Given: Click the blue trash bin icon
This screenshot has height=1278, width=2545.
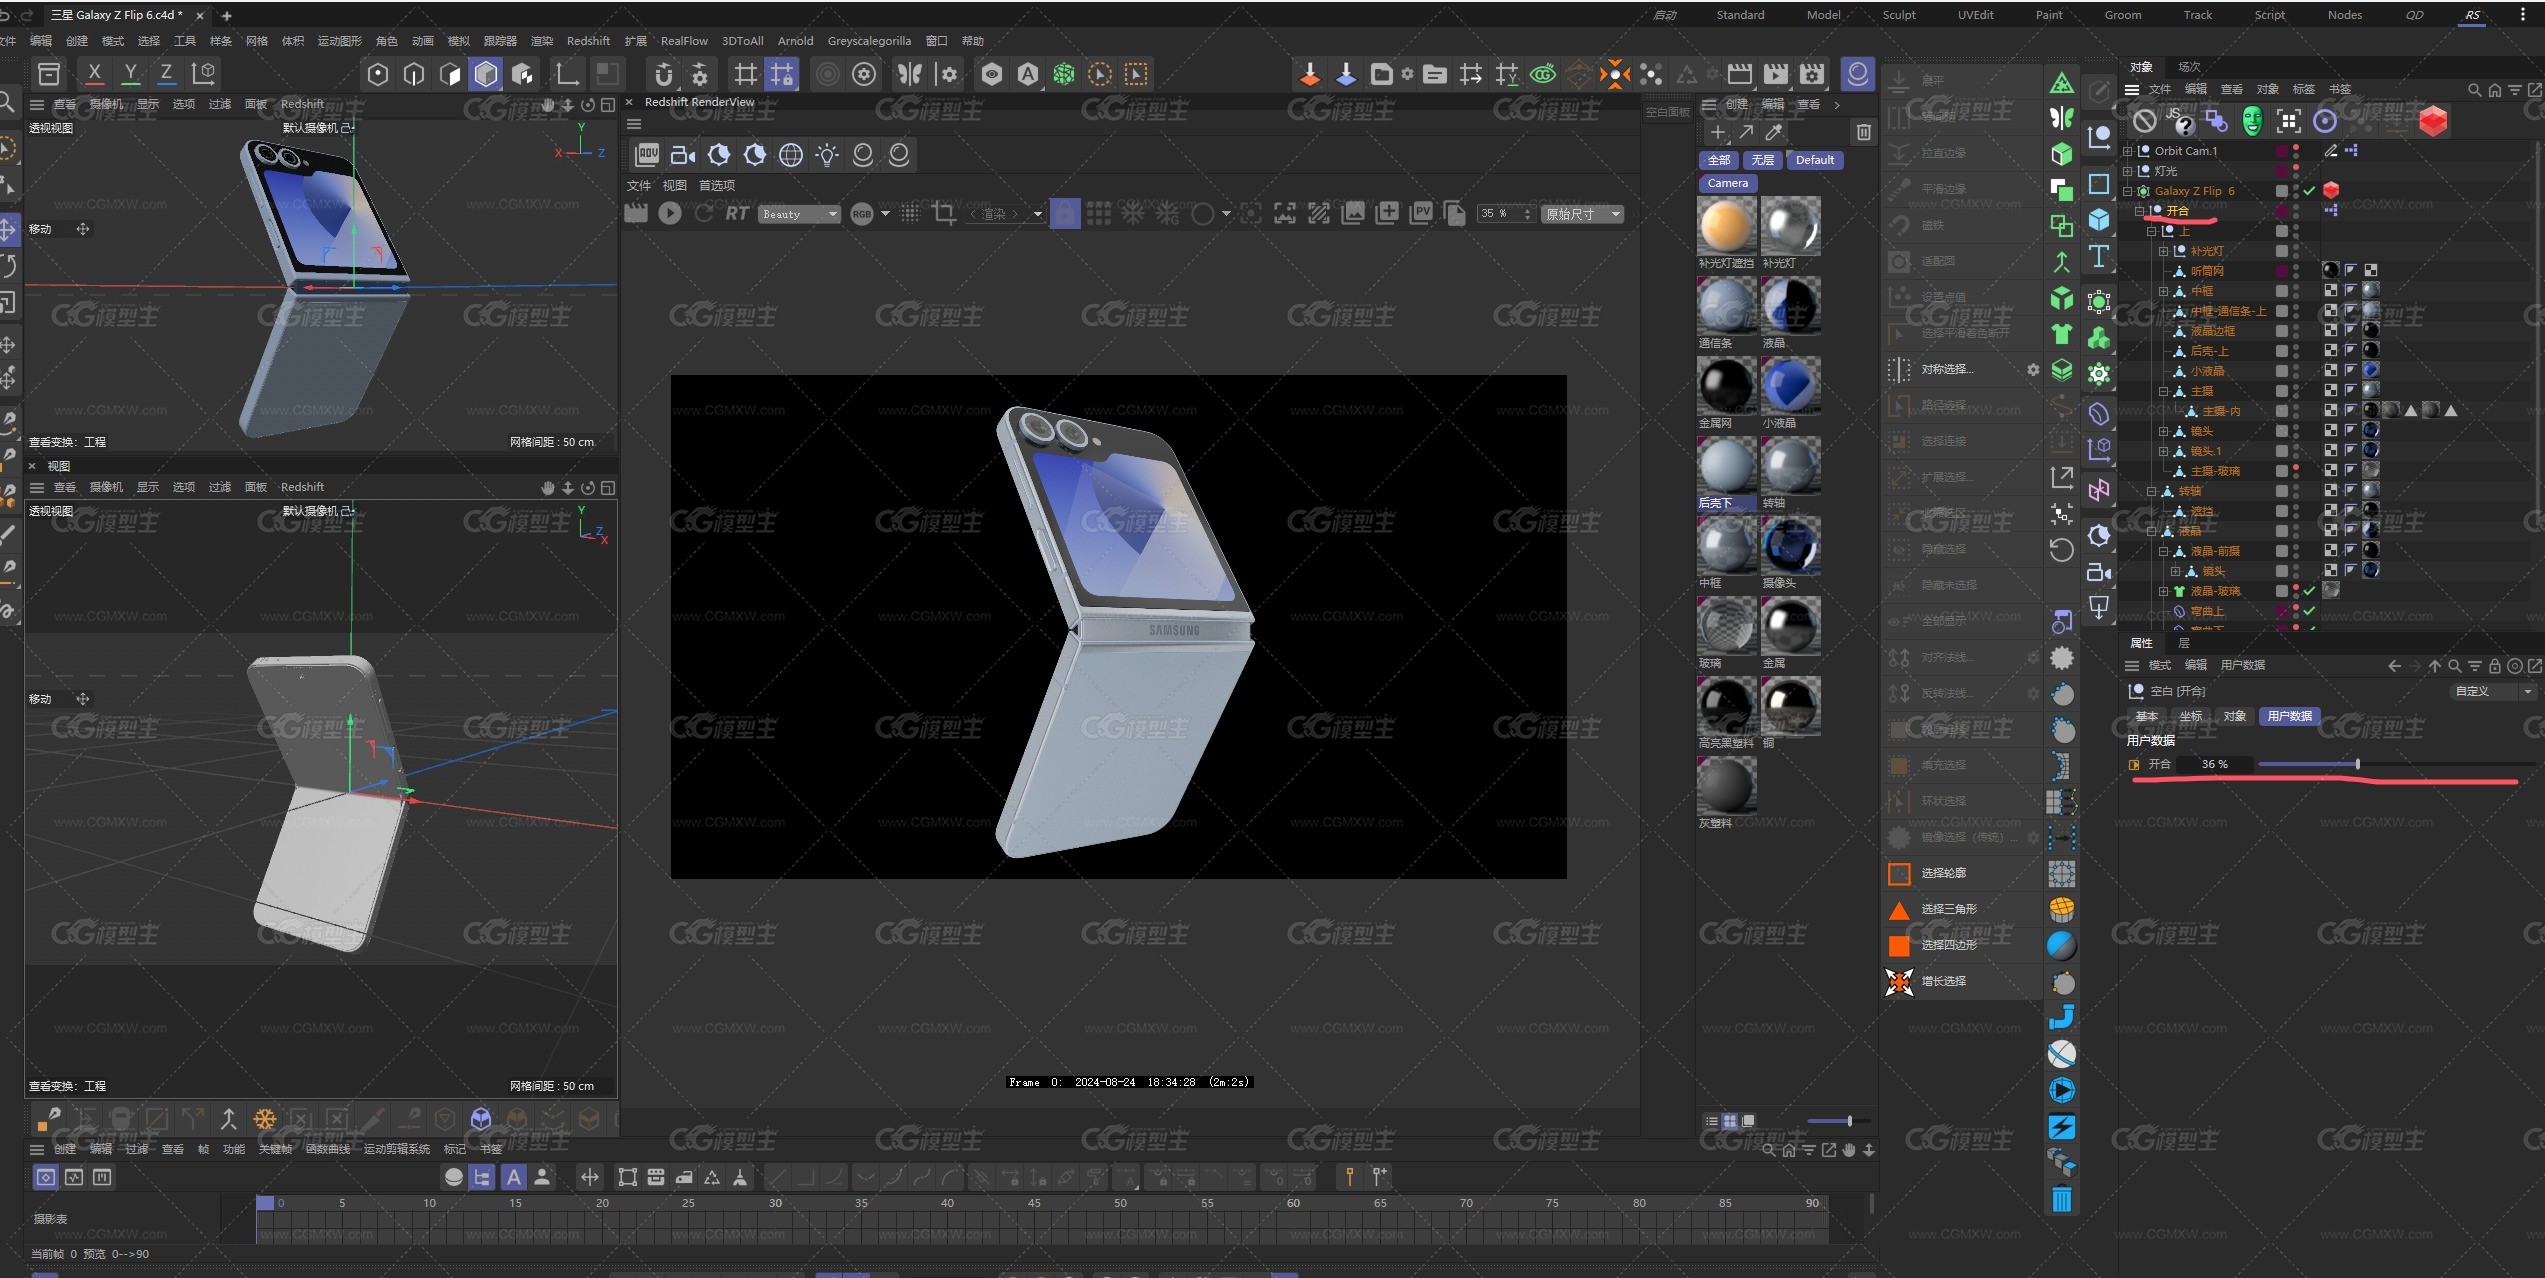Looking at the screenshot, I should [x=2062, y=1199].
